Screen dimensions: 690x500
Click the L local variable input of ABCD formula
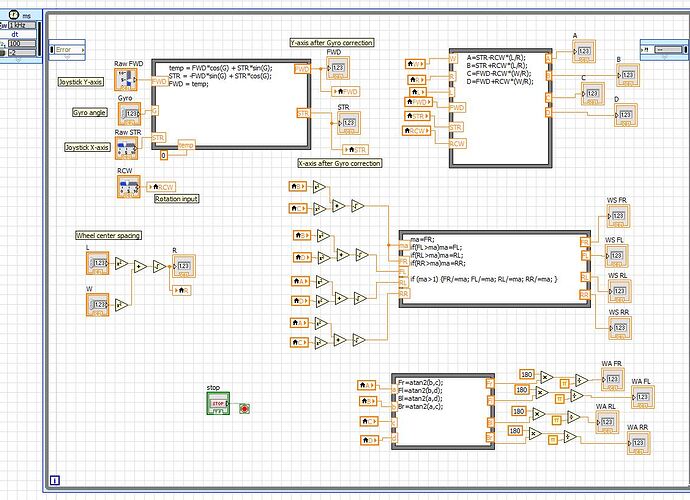point(418,92)
